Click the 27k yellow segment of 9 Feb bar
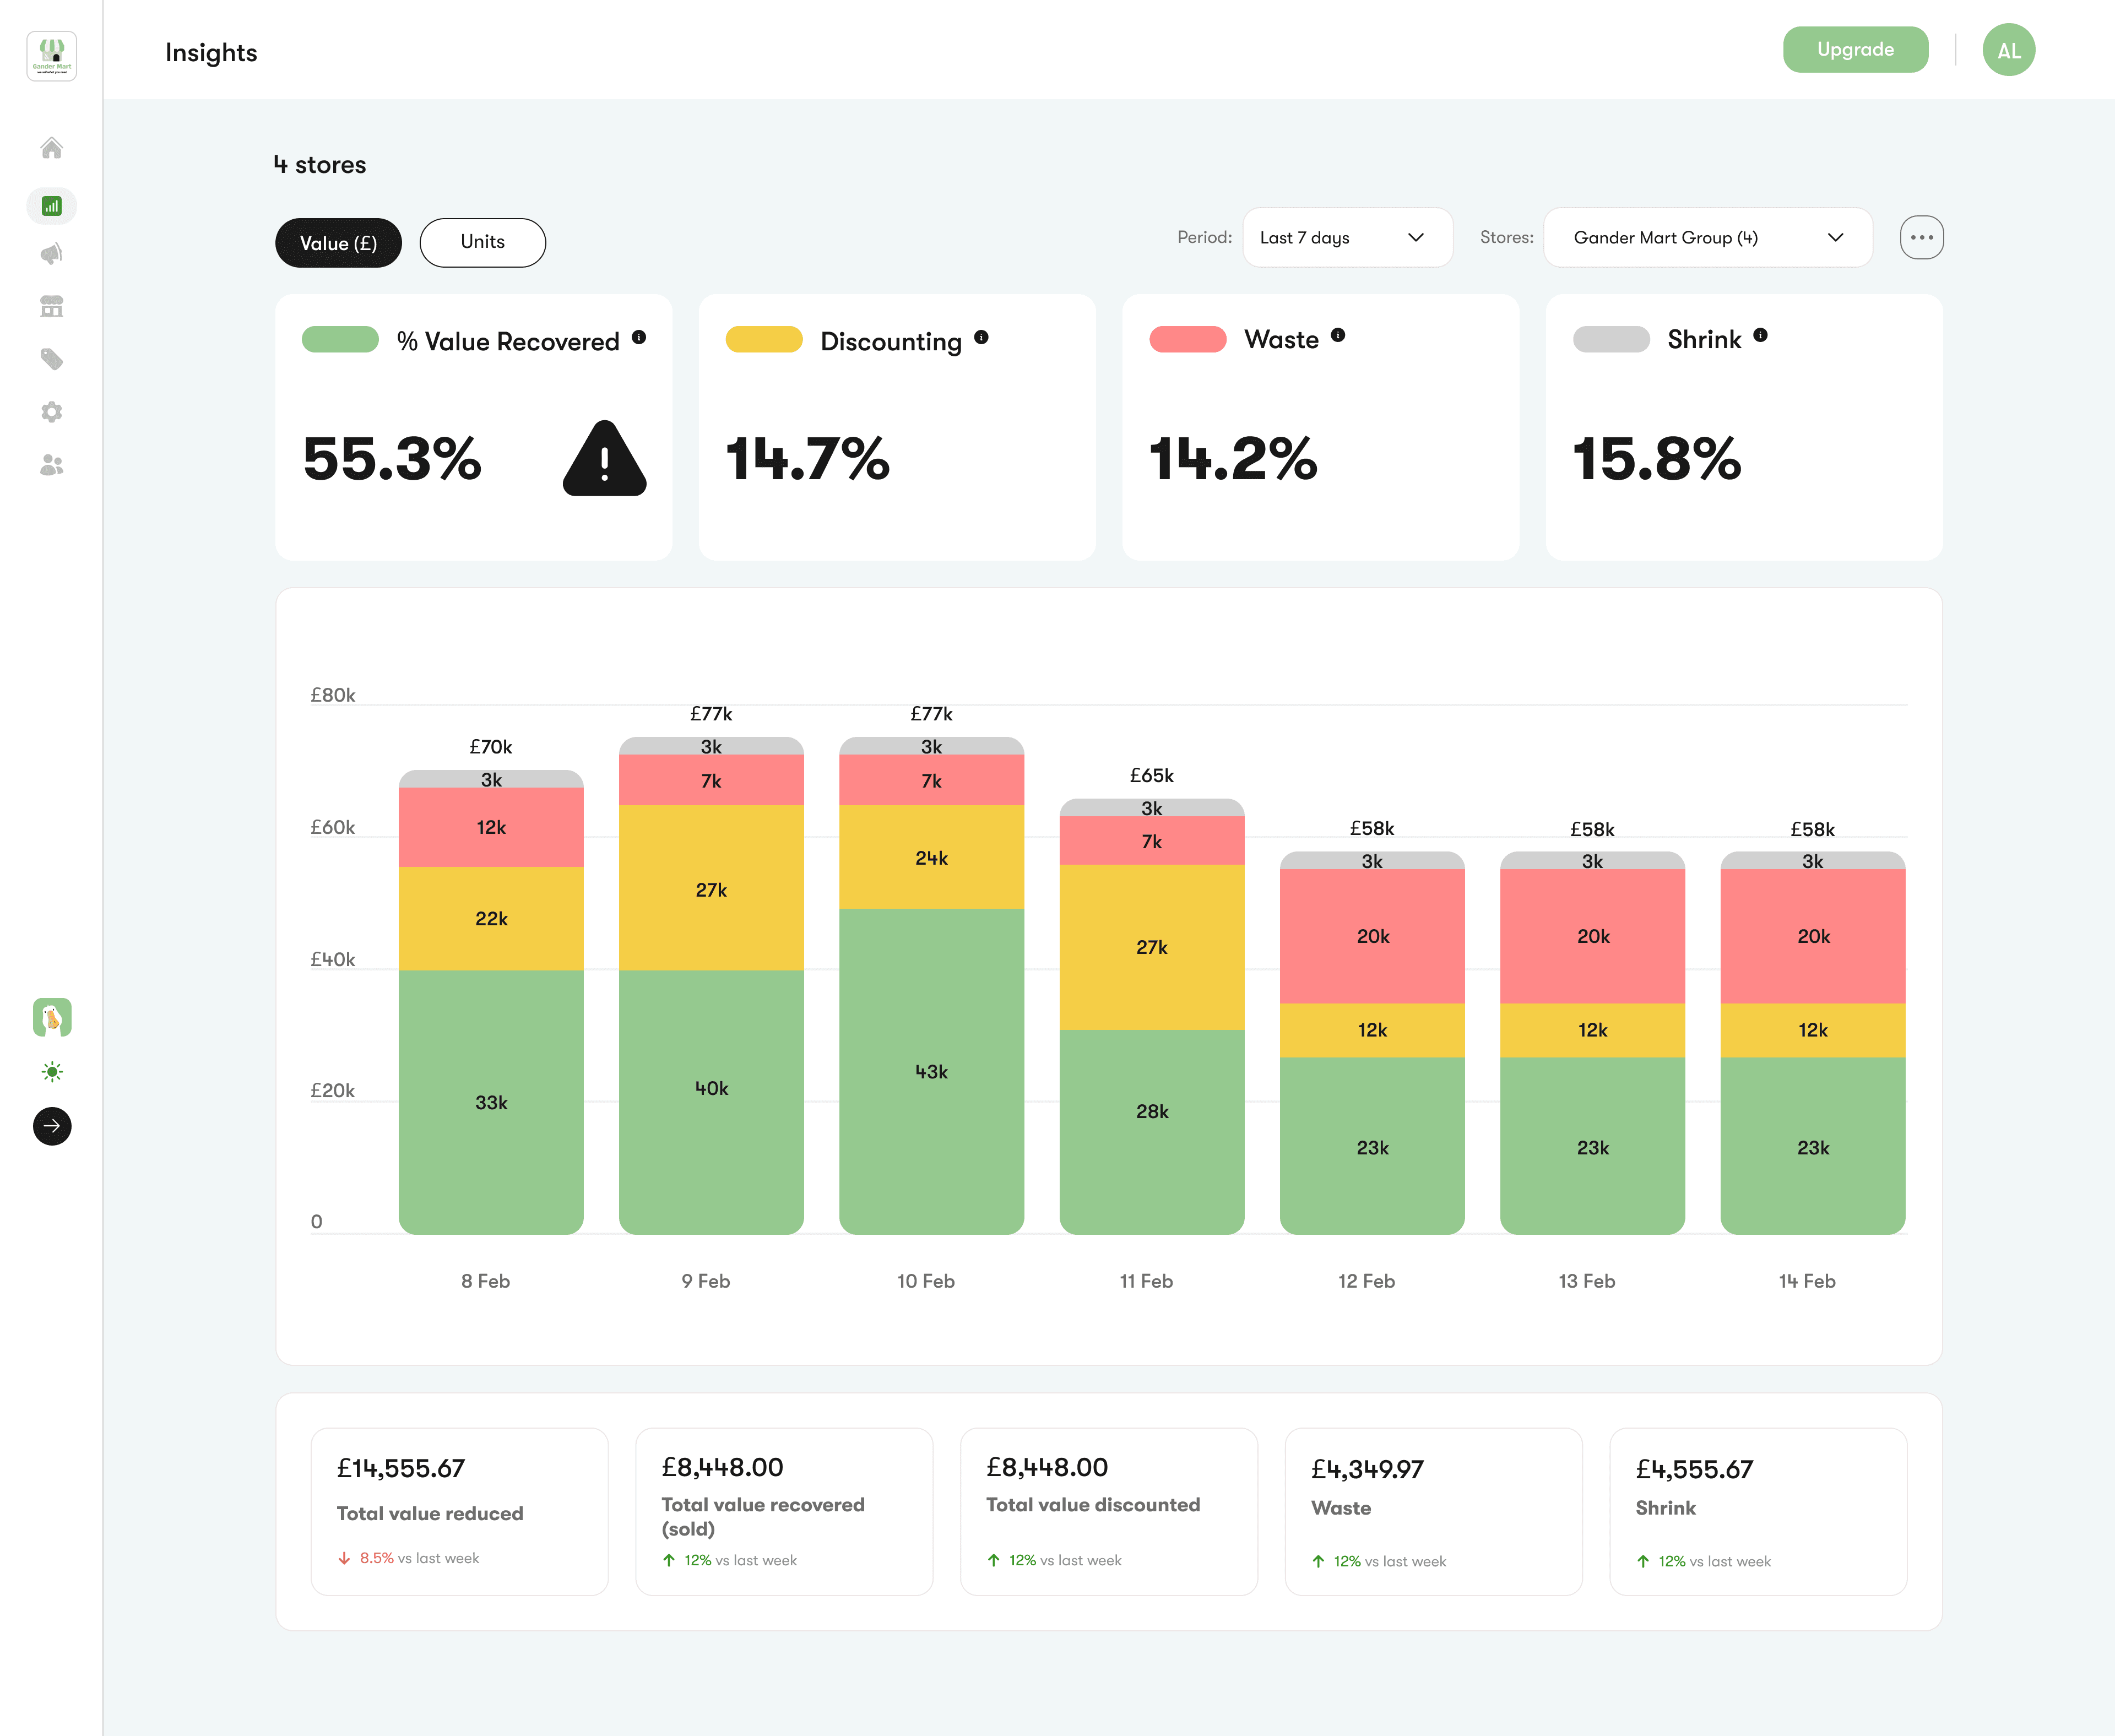The width and height of the screenshot is (2115, 1736). coord(711,888)
